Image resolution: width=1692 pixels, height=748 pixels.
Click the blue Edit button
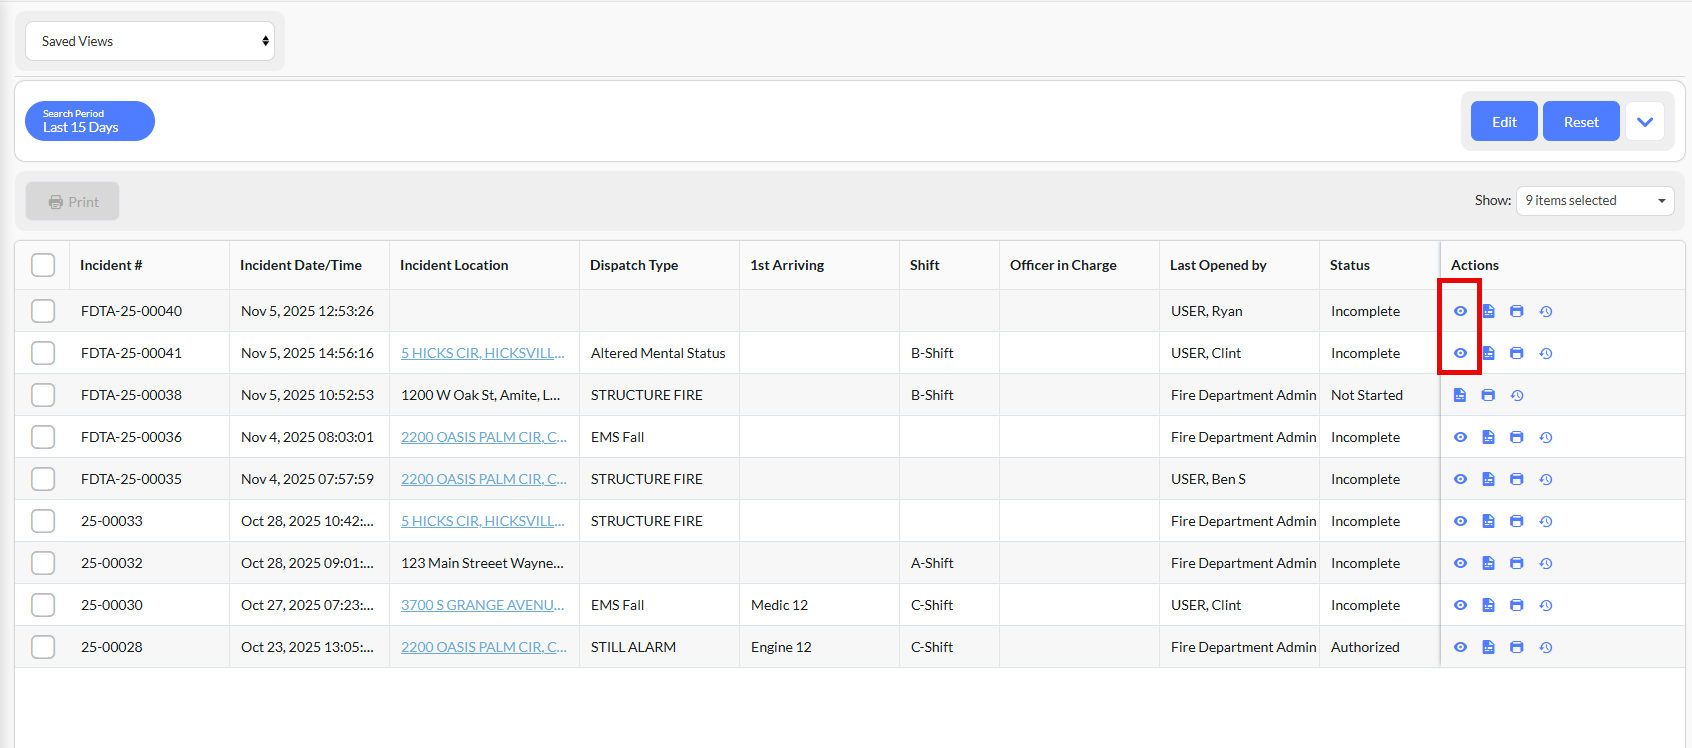click(1503, 122)
